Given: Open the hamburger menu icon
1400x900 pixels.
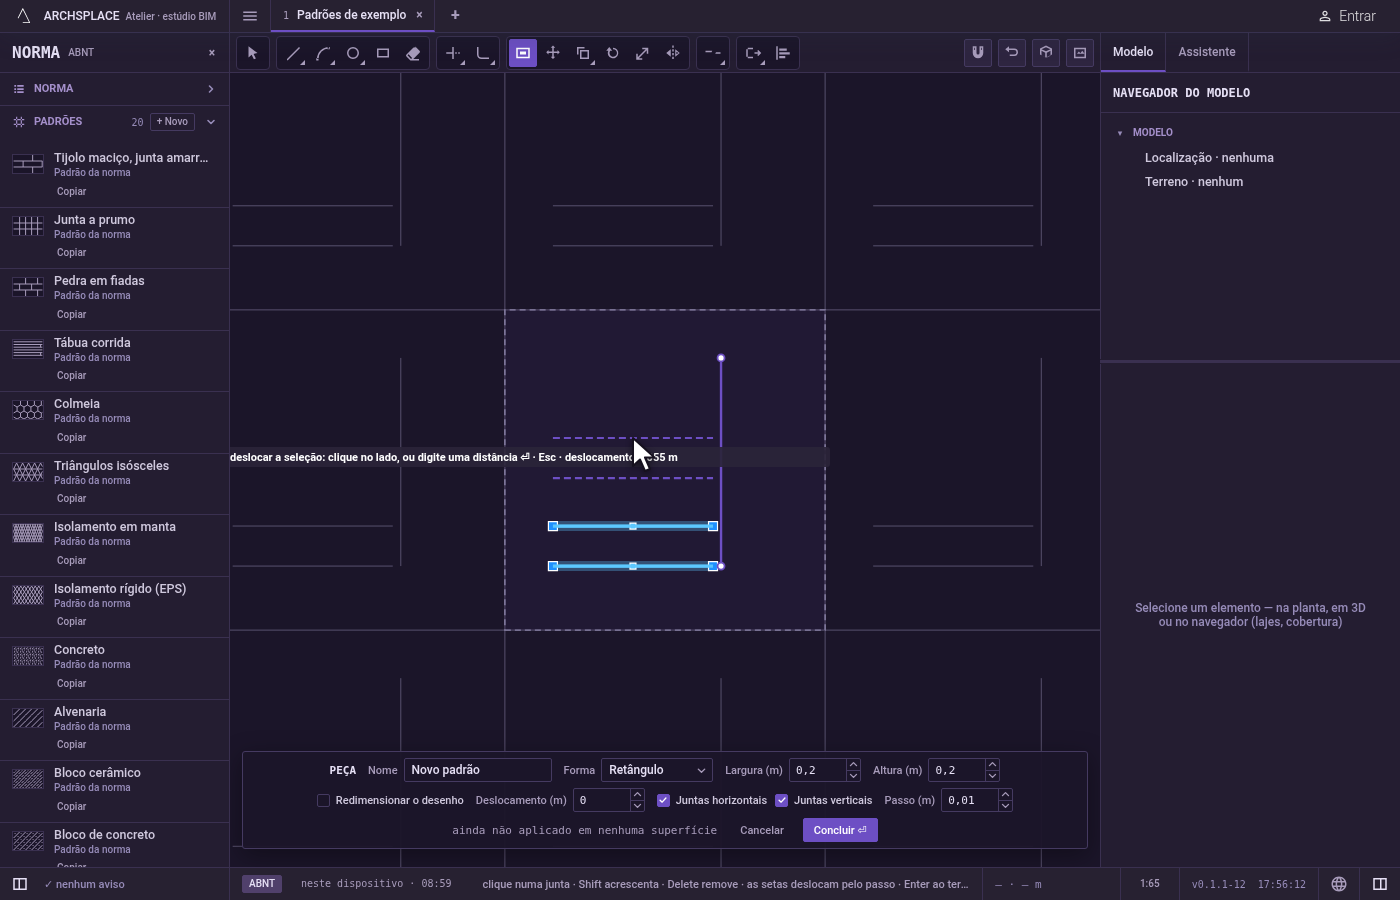Looking at the screenshot, I should (250, 16).
